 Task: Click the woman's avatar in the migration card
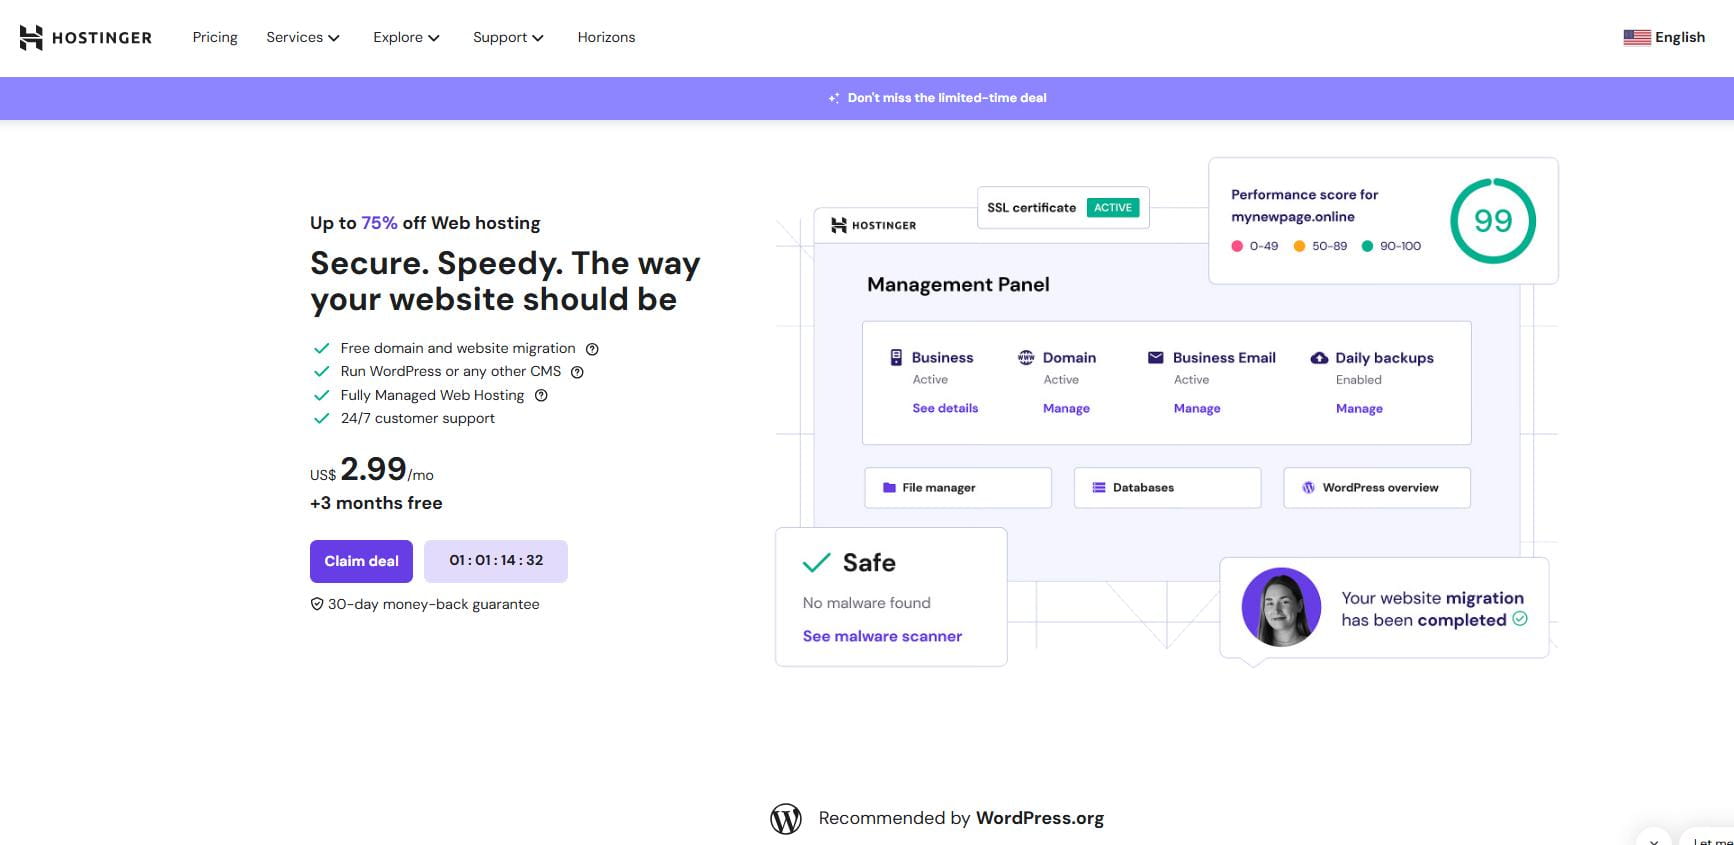(x=1281, y=607)
